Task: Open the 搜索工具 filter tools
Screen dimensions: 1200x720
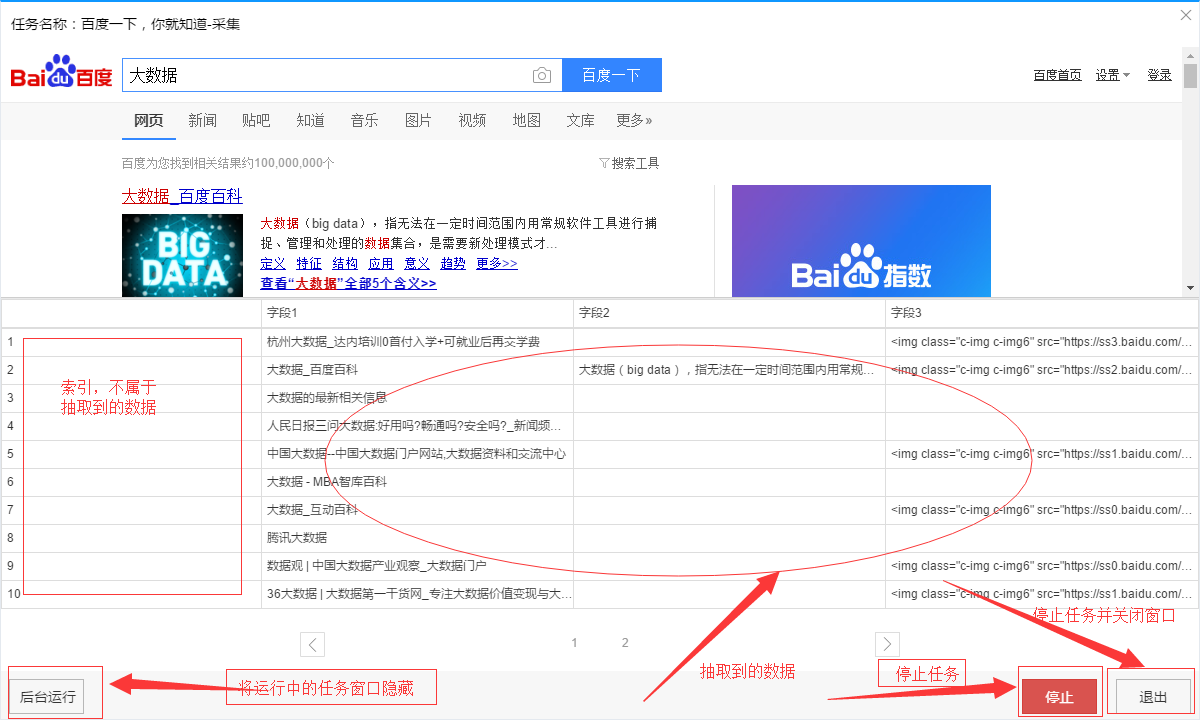Action: pos(629,163)
